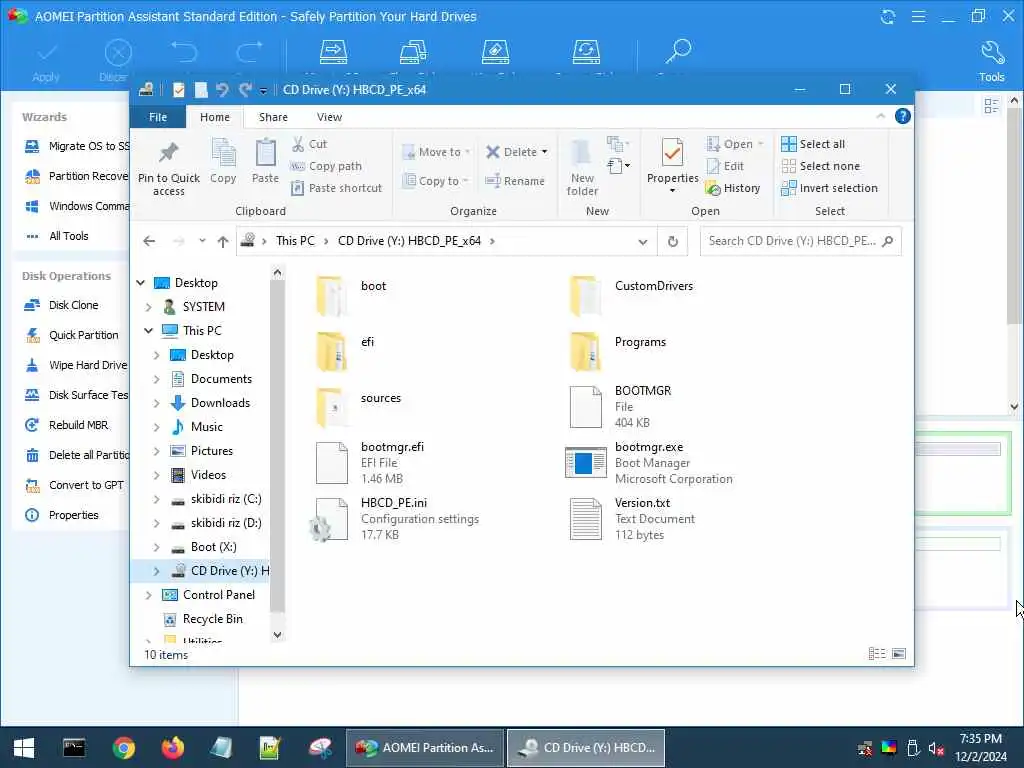Click Disk Clone in AOMEI sidebar
Viewport: 1024px width, 768px height.
pos(73,305)
